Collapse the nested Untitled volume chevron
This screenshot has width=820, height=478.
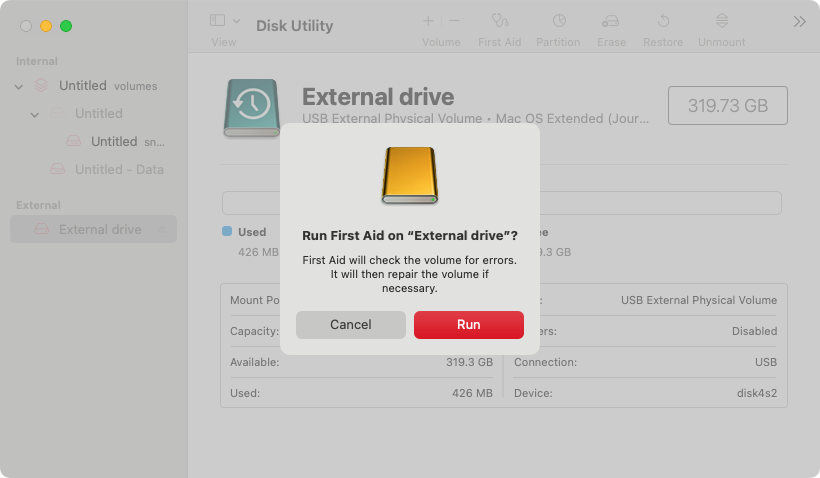[35, 115]
